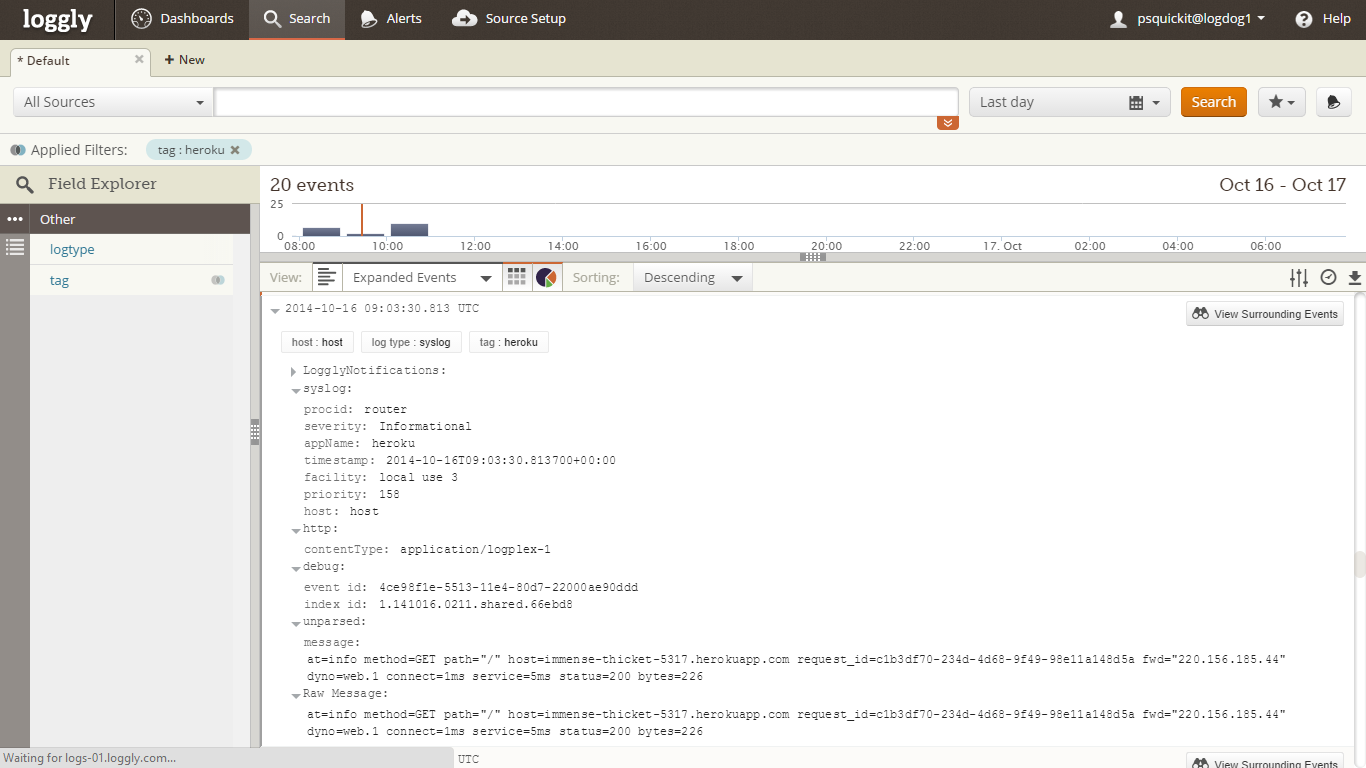This screenshot has height=768, width=1366.
Task: Click the list icon in left sidebar
Action: 14,247
